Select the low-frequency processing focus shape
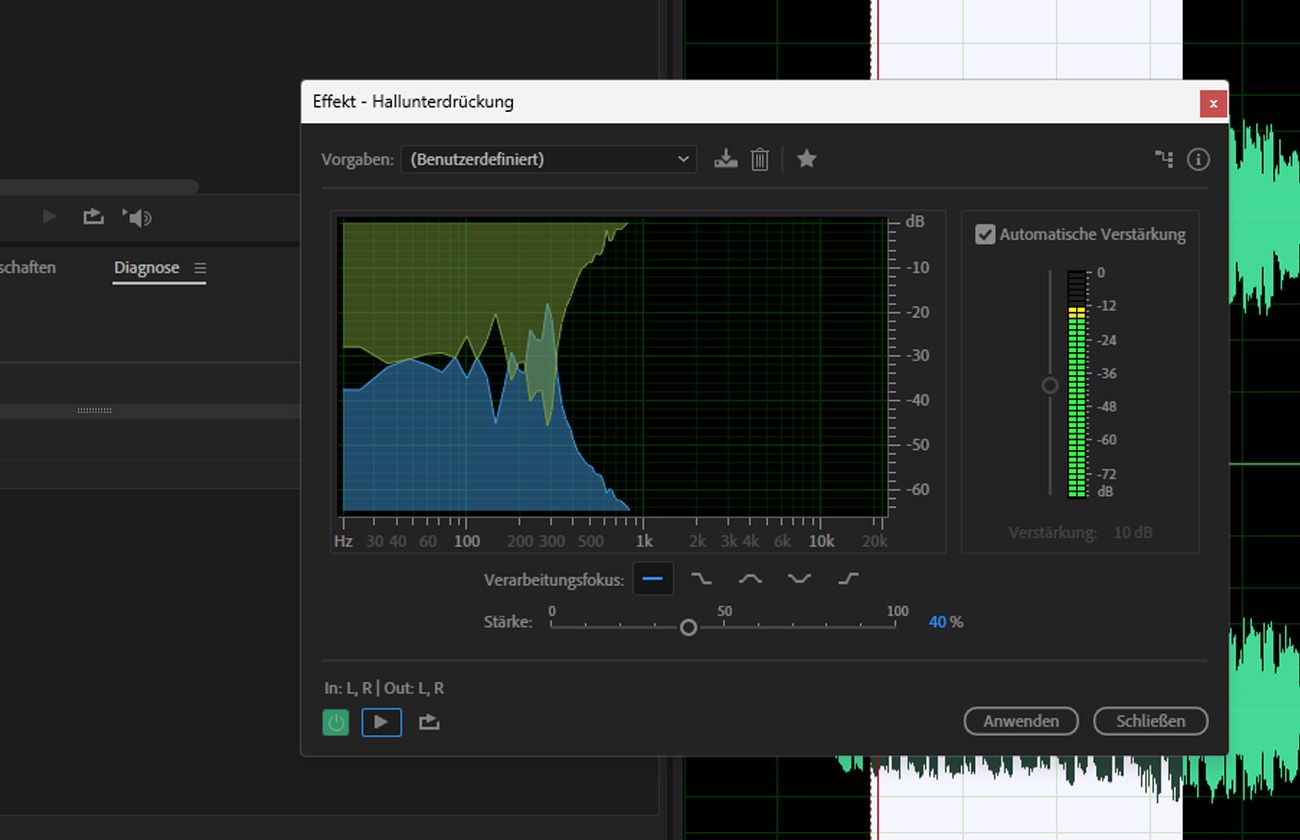The image size is (1300, 840). click(702, 578)
